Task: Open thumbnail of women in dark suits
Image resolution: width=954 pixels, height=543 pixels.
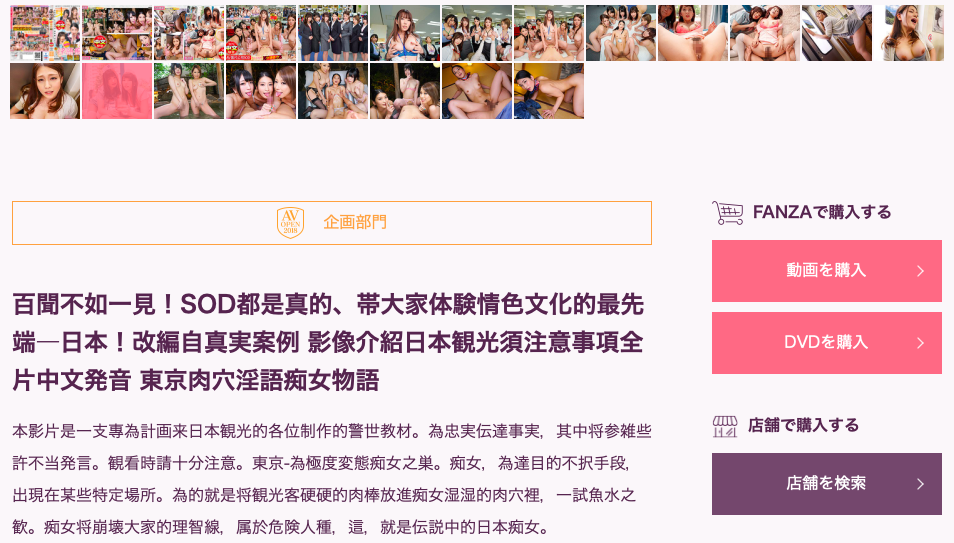Action: point(333,33)
